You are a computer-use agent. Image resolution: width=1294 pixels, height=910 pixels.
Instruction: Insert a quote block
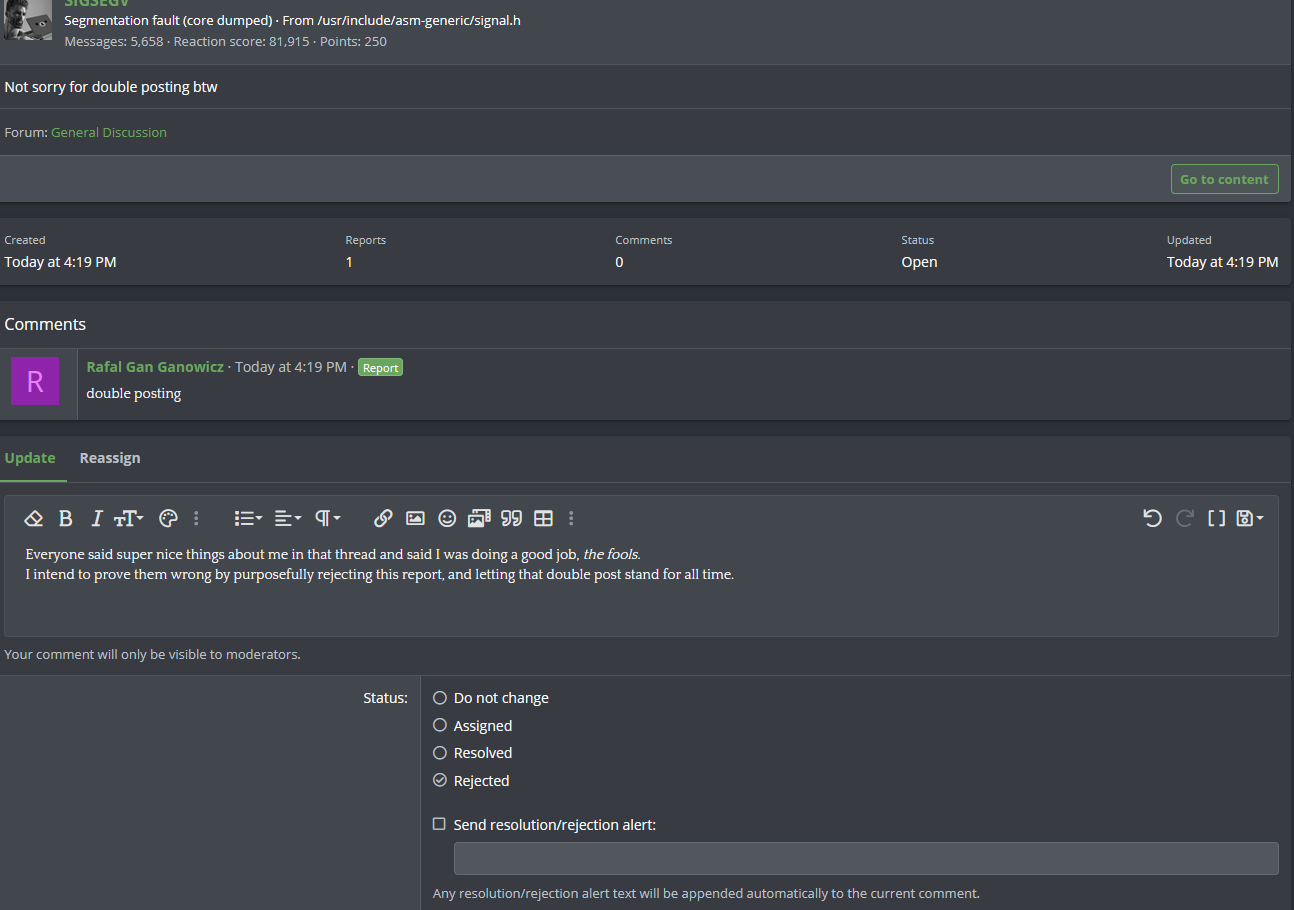click(x=511, y=518)
